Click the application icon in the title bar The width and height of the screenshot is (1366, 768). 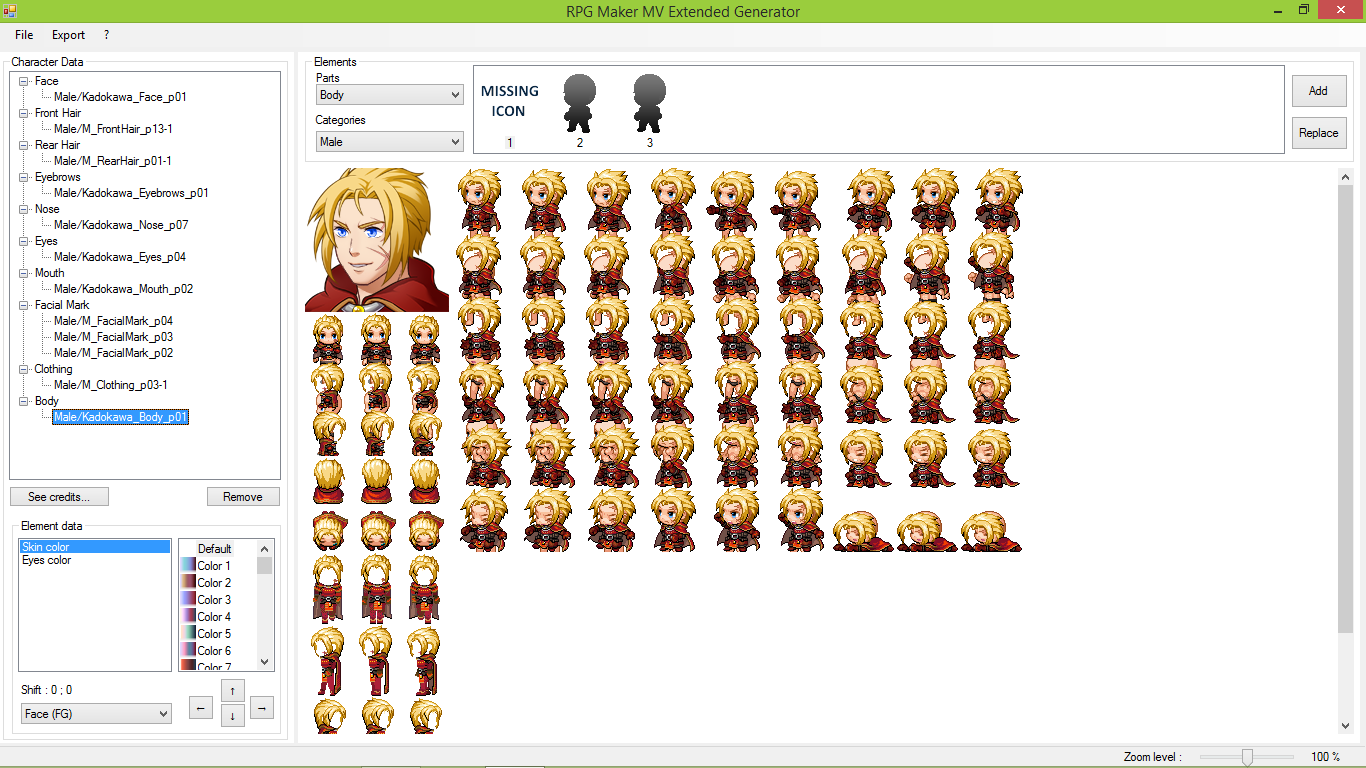tap(9, 11)
